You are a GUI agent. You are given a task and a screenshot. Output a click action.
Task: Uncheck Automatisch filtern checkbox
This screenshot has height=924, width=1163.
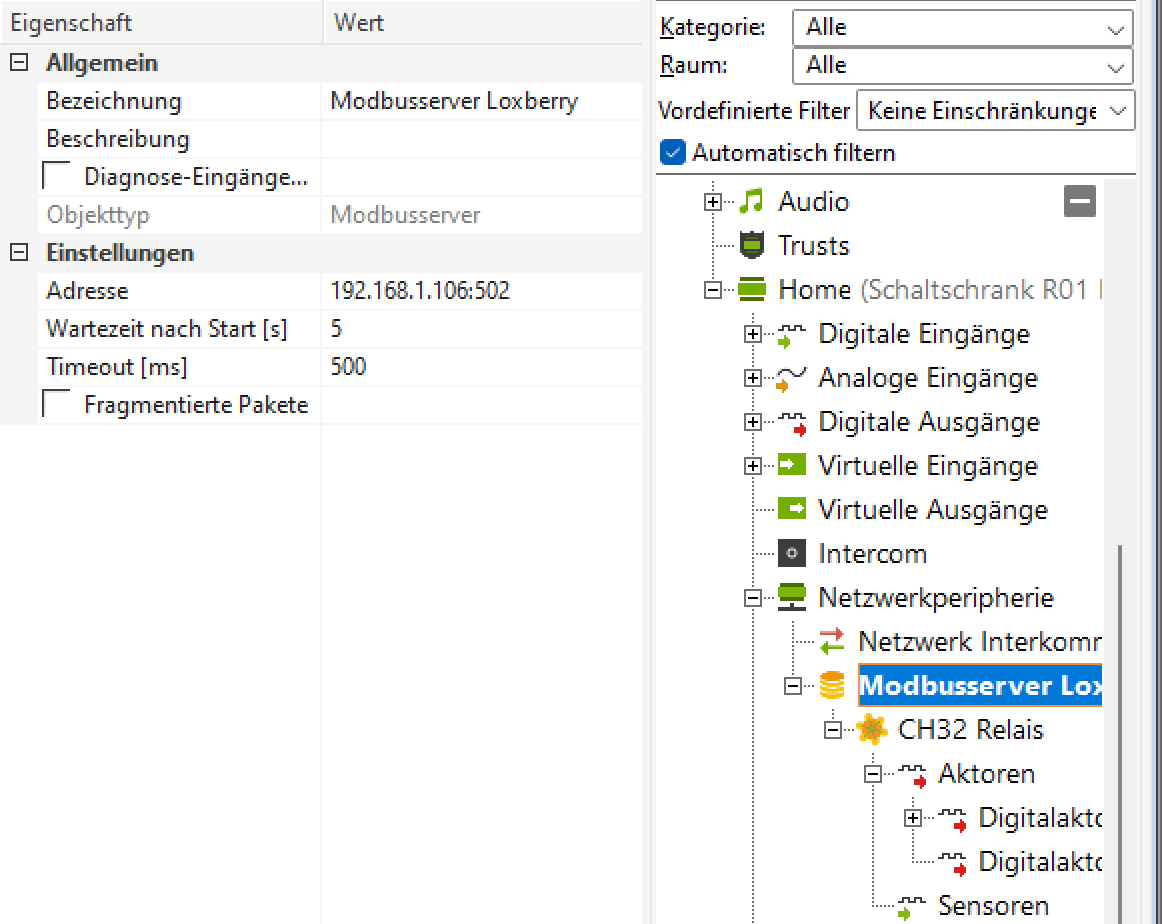point(674,153)
